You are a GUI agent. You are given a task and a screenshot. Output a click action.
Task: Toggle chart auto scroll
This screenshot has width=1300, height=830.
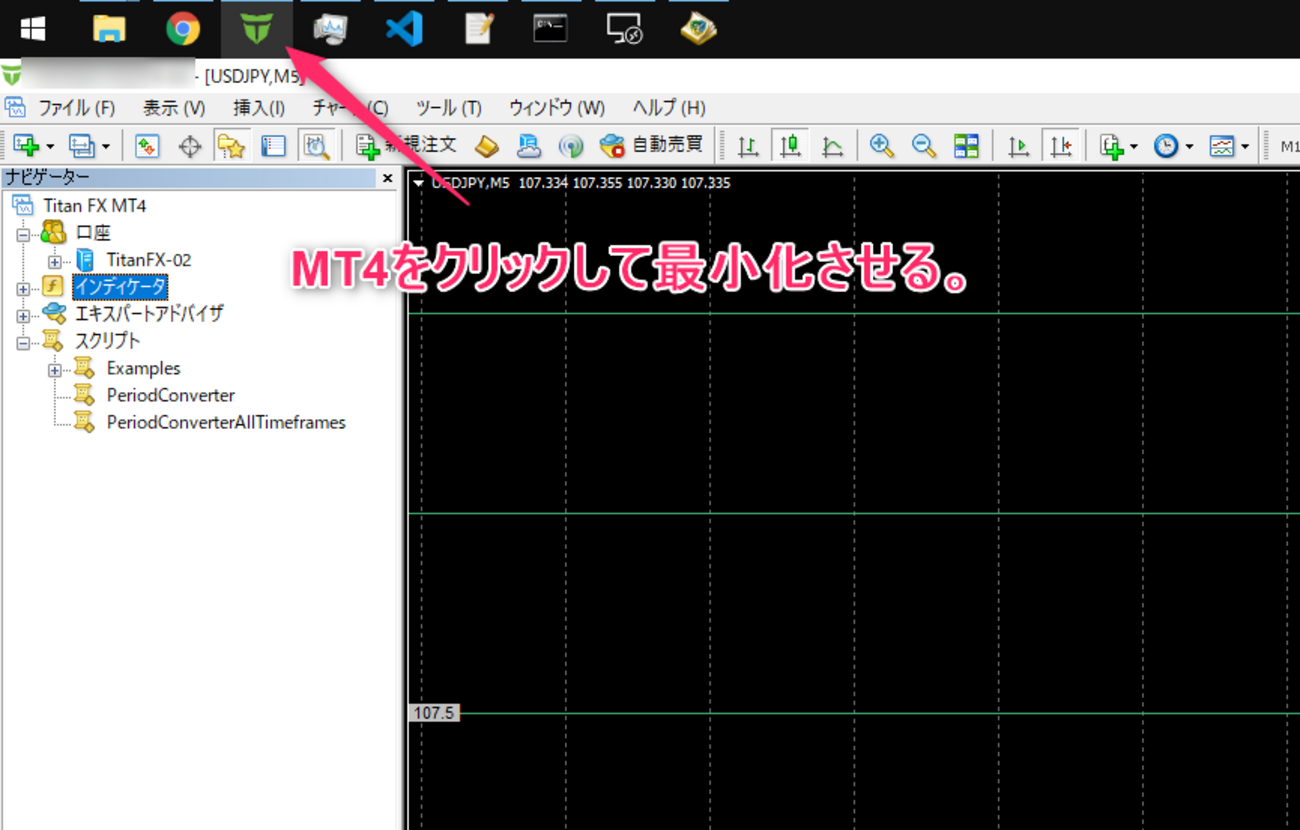pyautogui.click(x=1018, y=145)
